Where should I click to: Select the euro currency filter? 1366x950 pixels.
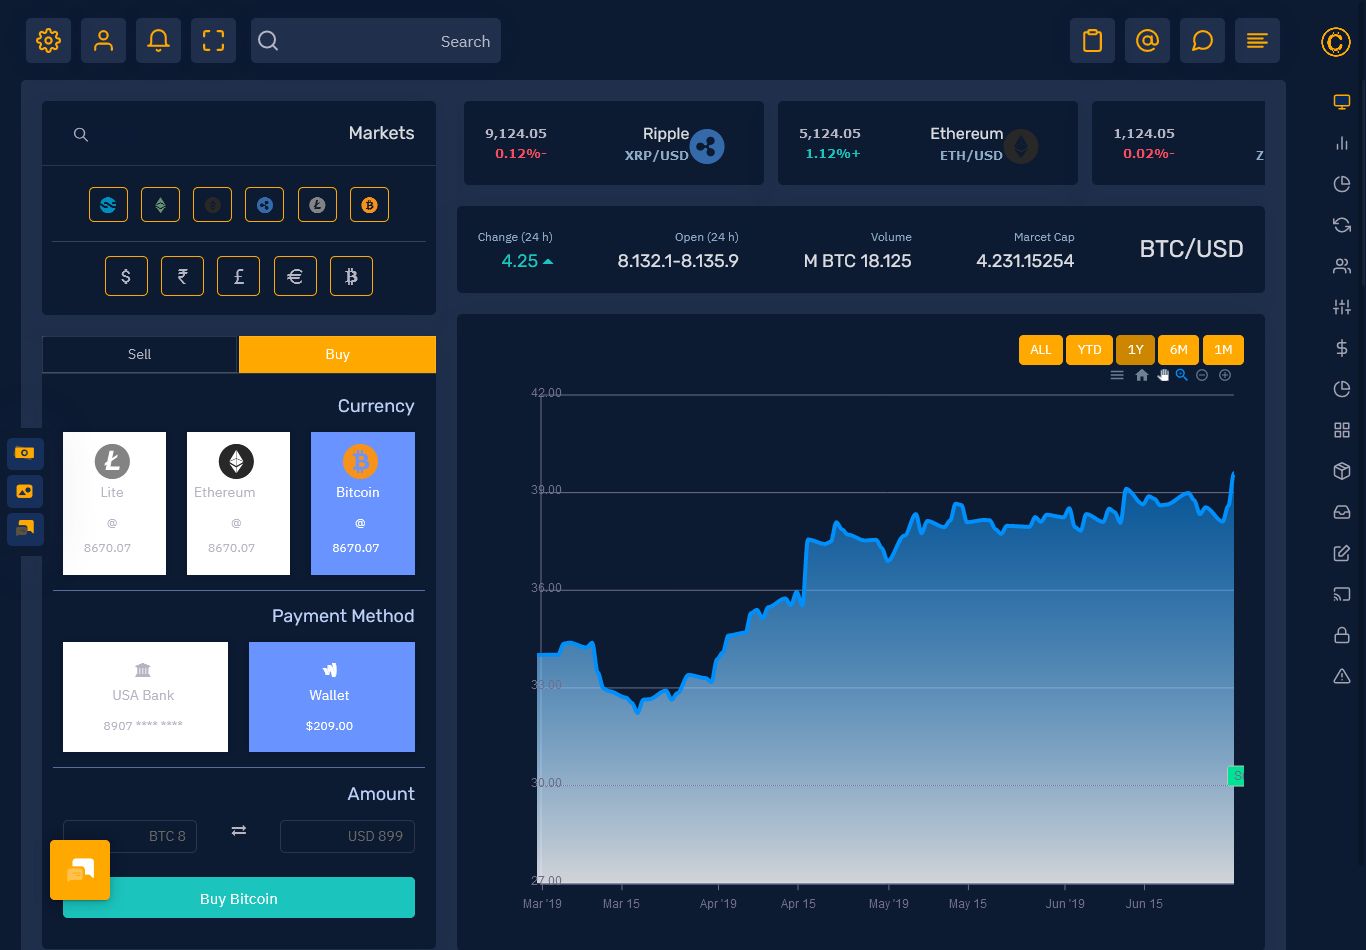click(295, 276)
